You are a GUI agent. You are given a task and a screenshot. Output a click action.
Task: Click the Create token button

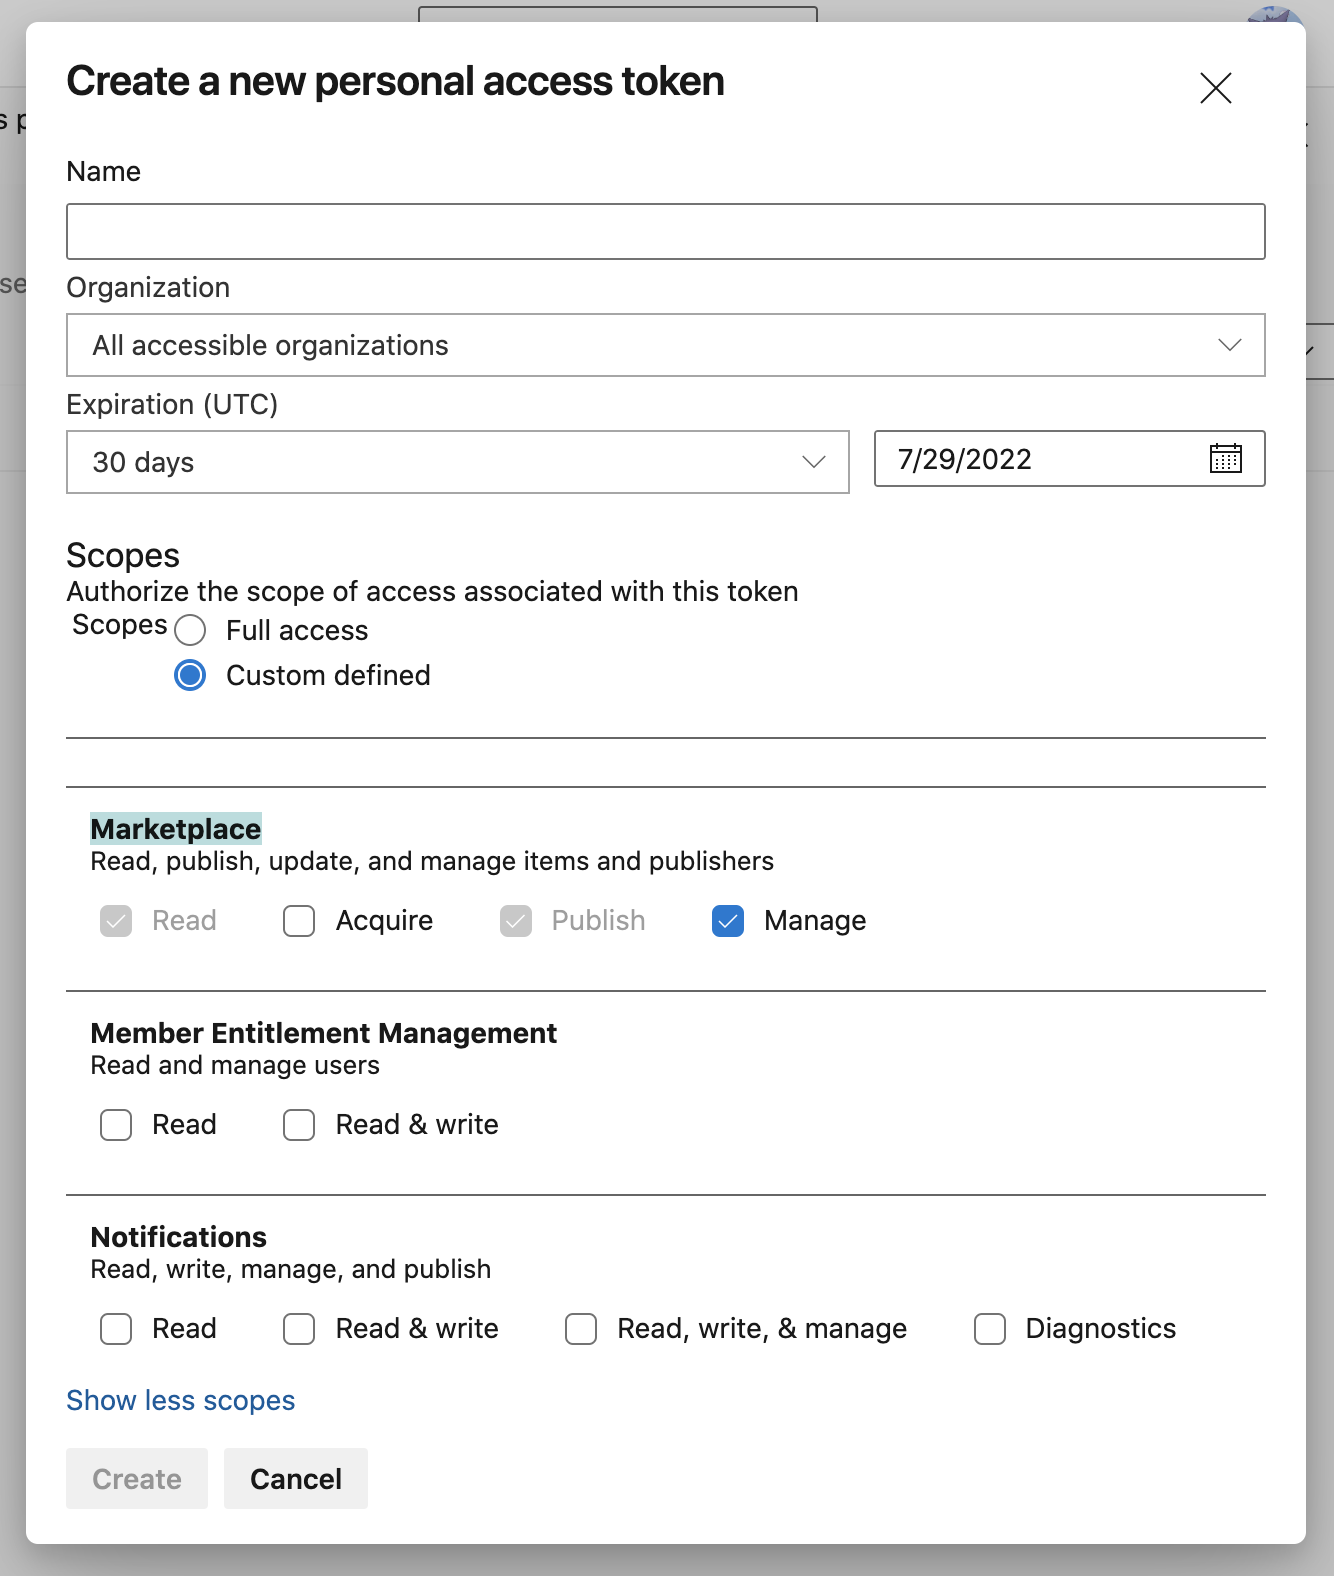click(x=137, y=1479)
